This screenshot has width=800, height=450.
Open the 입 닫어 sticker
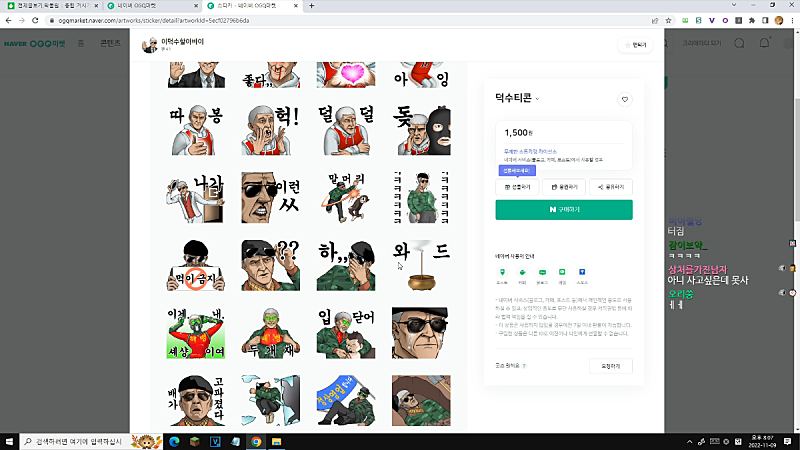(x=346, y=333)
